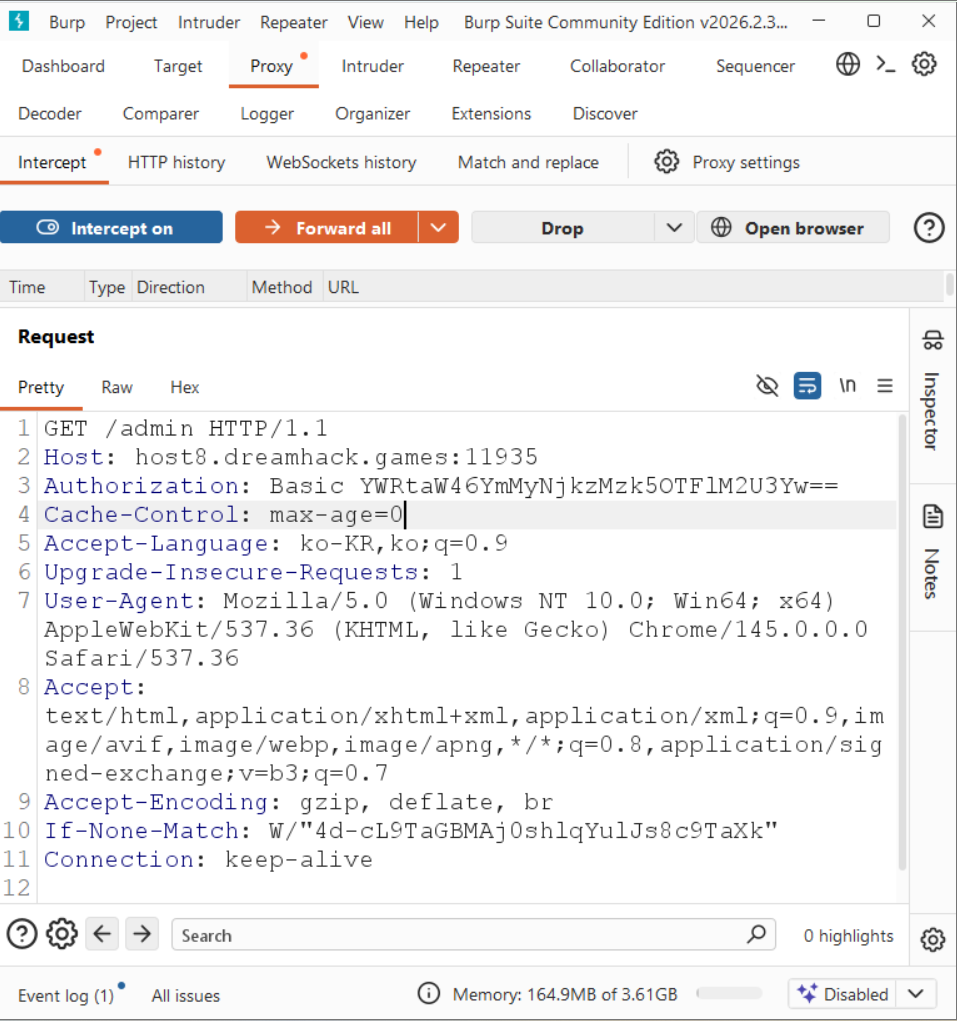
Task: Open the View menu
Action: pos(365,22)
